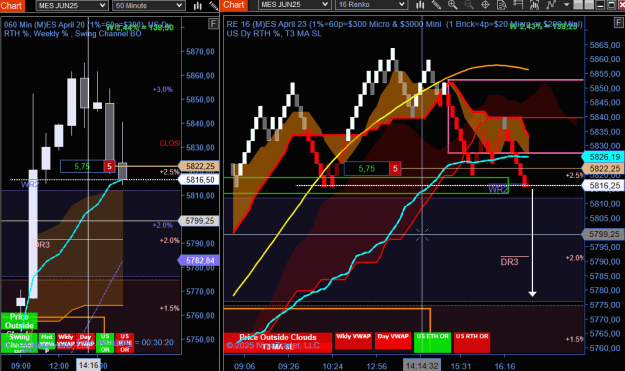Click red 5 quantity box on Renko chart
The image size is (625, 371).
[395, 169]
